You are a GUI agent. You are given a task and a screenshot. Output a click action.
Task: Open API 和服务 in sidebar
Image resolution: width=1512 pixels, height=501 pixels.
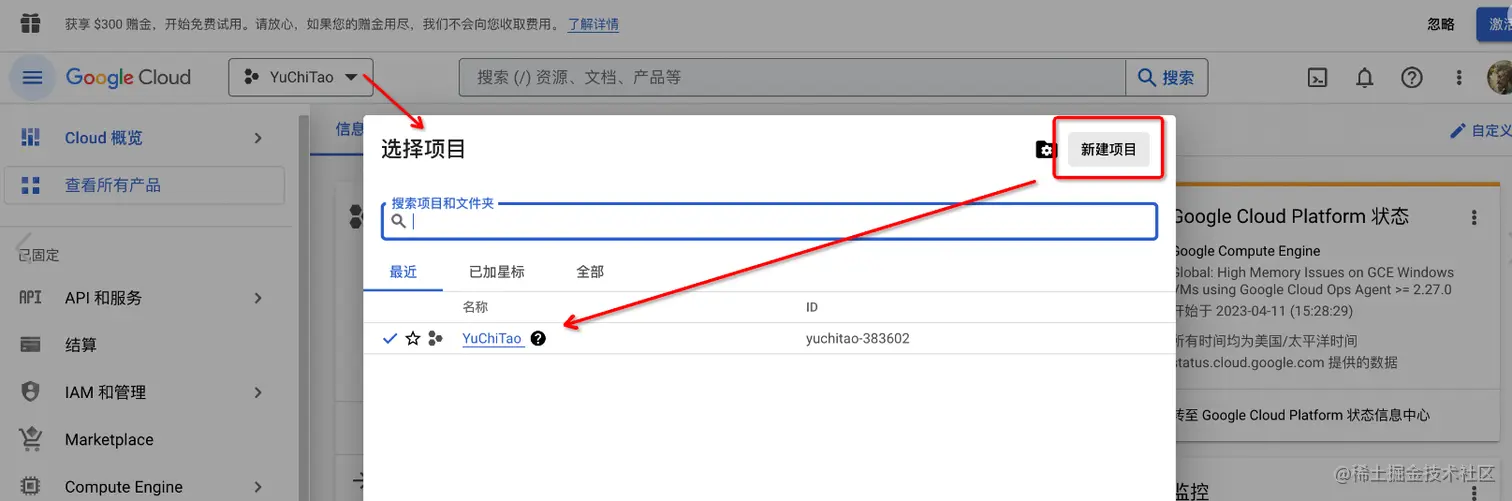click(104, 298)
